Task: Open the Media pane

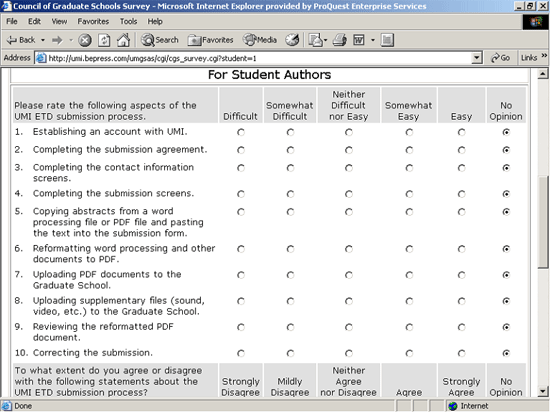Action: coord(260,40)
